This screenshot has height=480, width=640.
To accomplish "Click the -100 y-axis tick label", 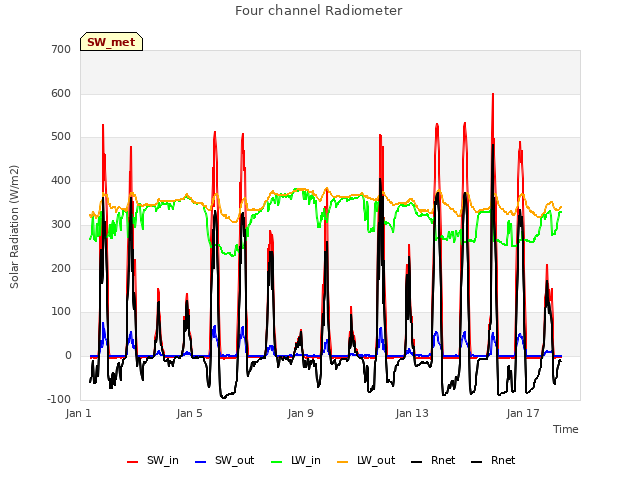I will [59, 399].
